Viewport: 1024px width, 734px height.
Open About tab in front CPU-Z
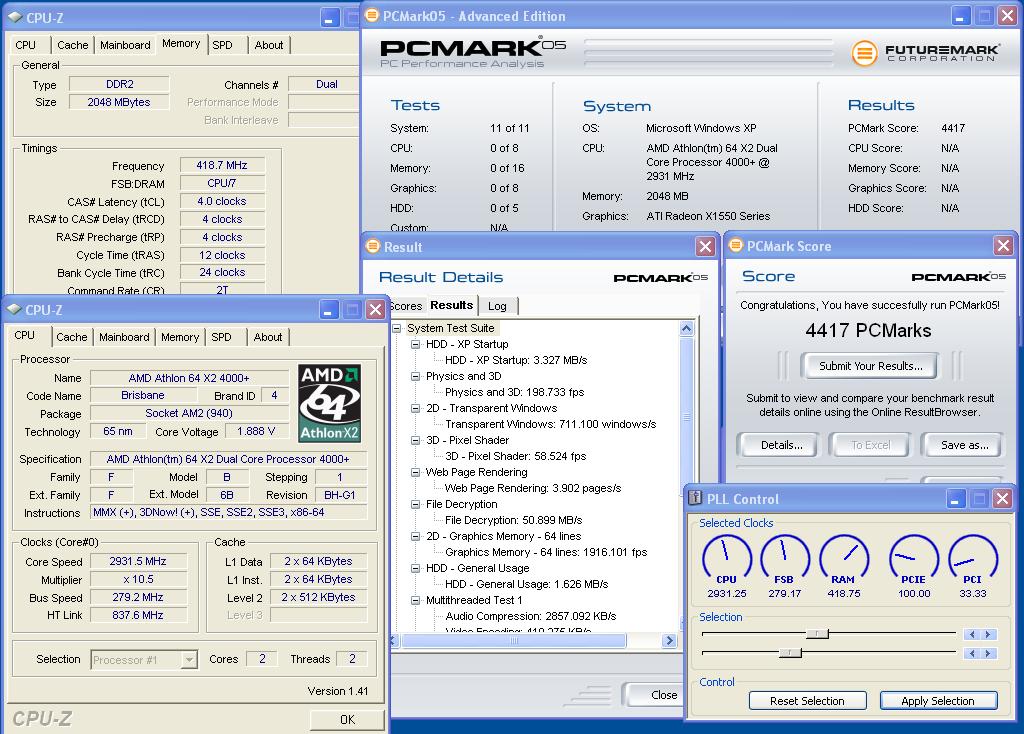pos(268,337)
